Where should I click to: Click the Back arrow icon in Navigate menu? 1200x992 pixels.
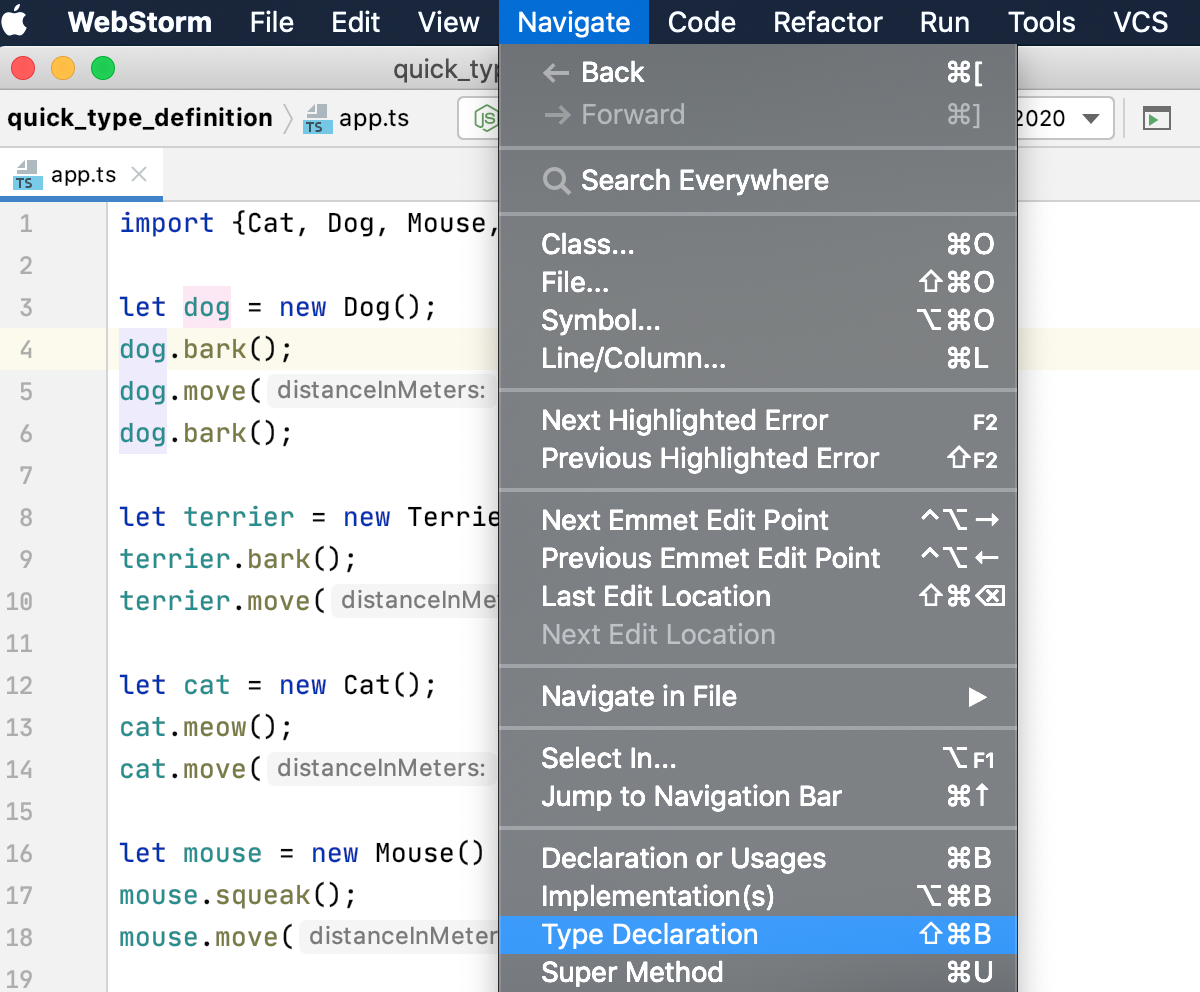[x=555, y=73]
